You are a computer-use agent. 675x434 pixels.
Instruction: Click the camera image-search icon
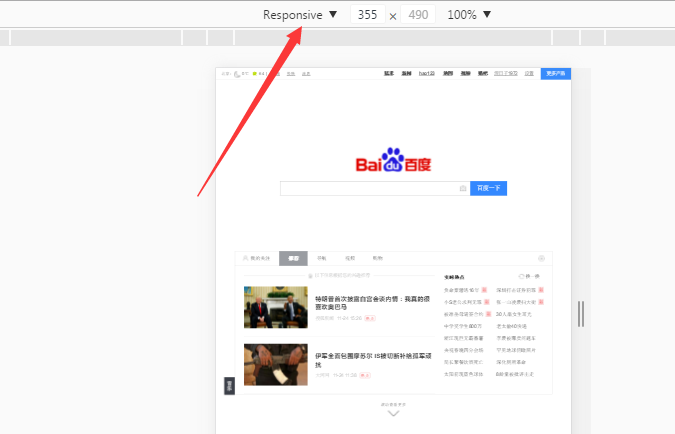(x=463, y=188)
